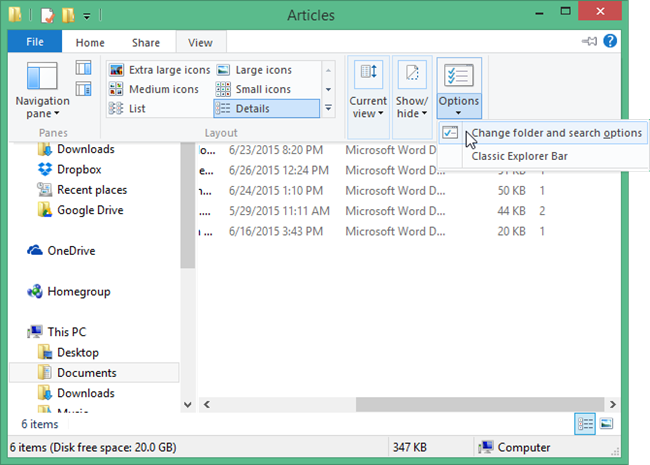
Task: Open Recent places in navigation pane
Action: [x=92, y=190]
